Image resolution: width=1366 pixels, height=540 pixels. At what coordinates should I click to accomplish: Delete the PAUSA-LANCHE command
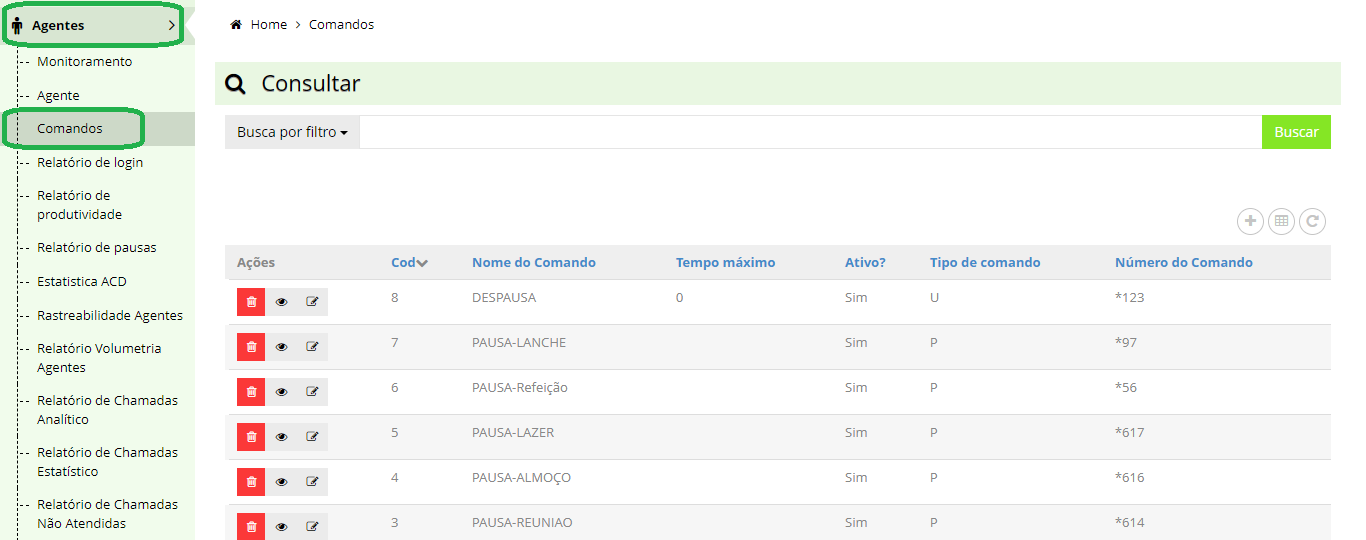point(251,347)
